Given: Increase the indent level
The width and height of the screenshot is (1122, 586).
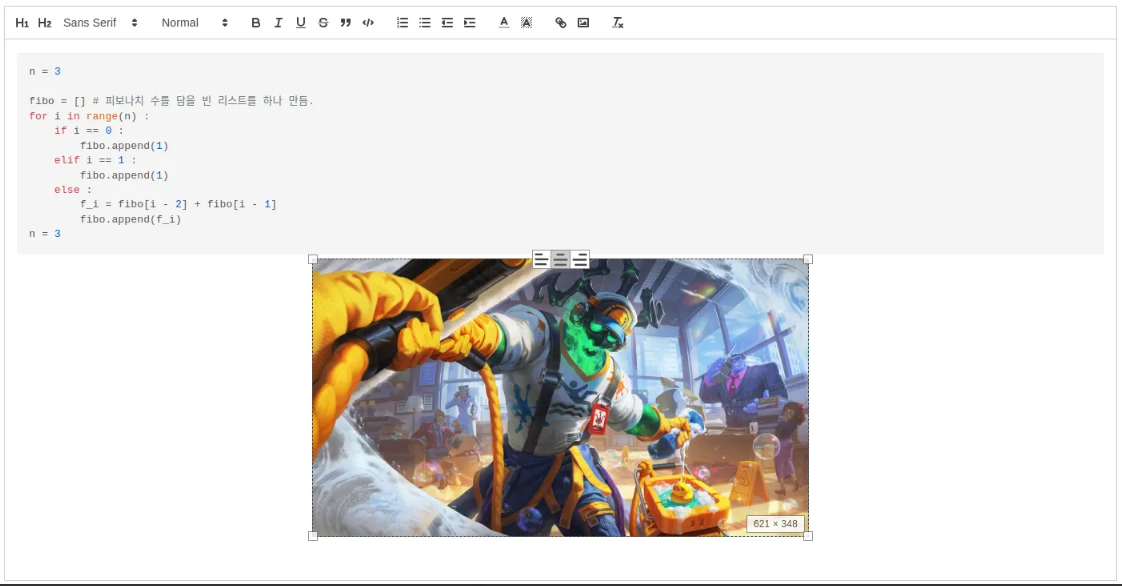Looking at the screenshot, I should point(469,23).
